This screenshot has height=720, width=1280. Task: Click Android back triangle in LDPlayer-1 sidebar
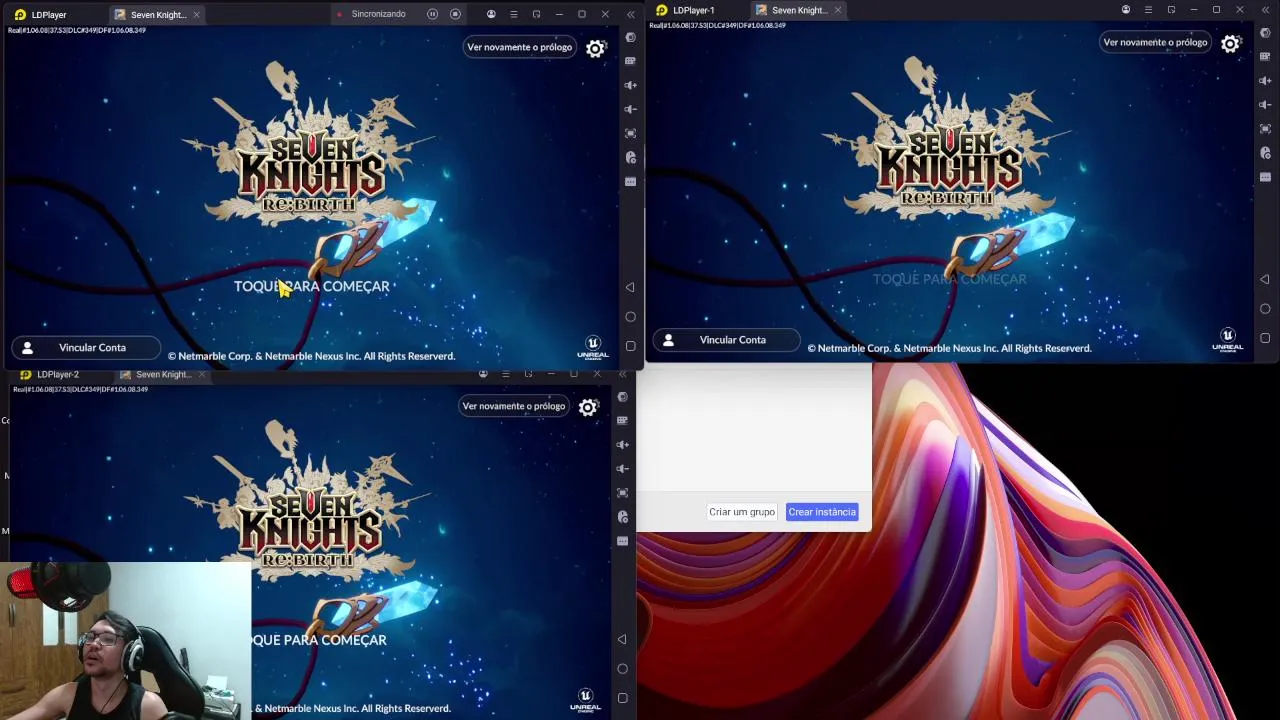(1265, 279)
